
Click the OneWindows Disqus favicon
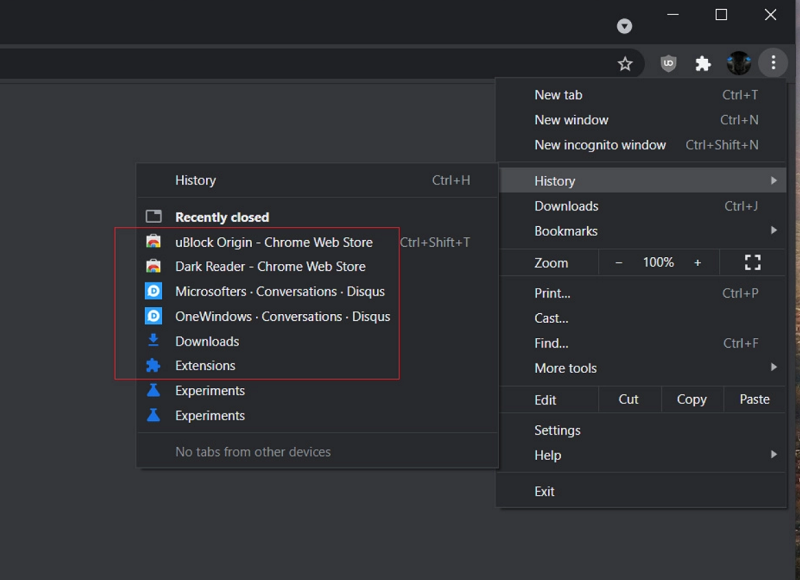[154, 316]
